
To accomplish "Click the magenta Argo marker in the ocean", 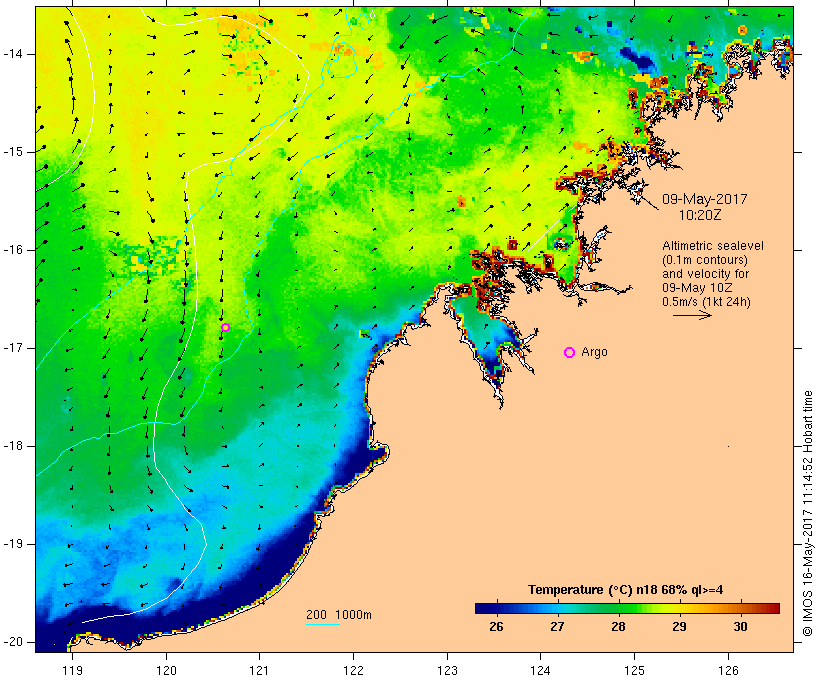I will (225, 327).
